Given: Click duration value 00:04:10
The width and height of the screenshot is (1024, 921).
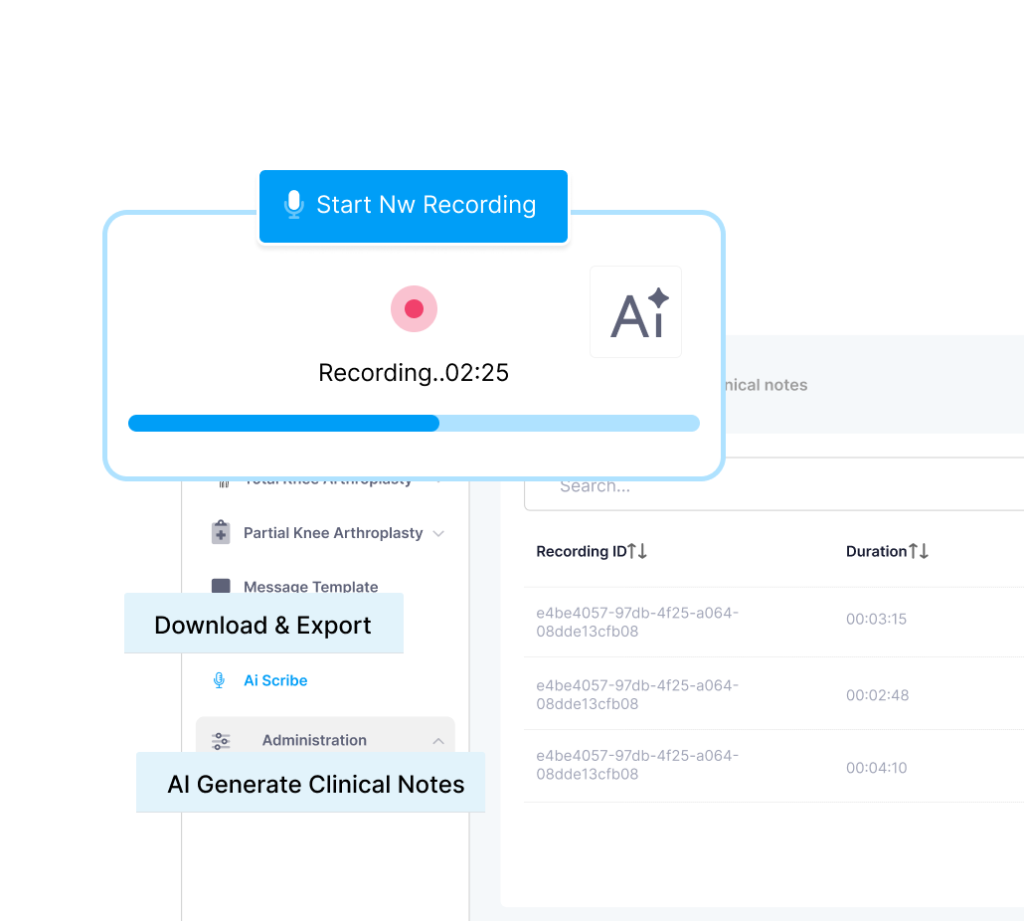Looking at the screenshot, I should pyautogui.click(x=876, y=768).
